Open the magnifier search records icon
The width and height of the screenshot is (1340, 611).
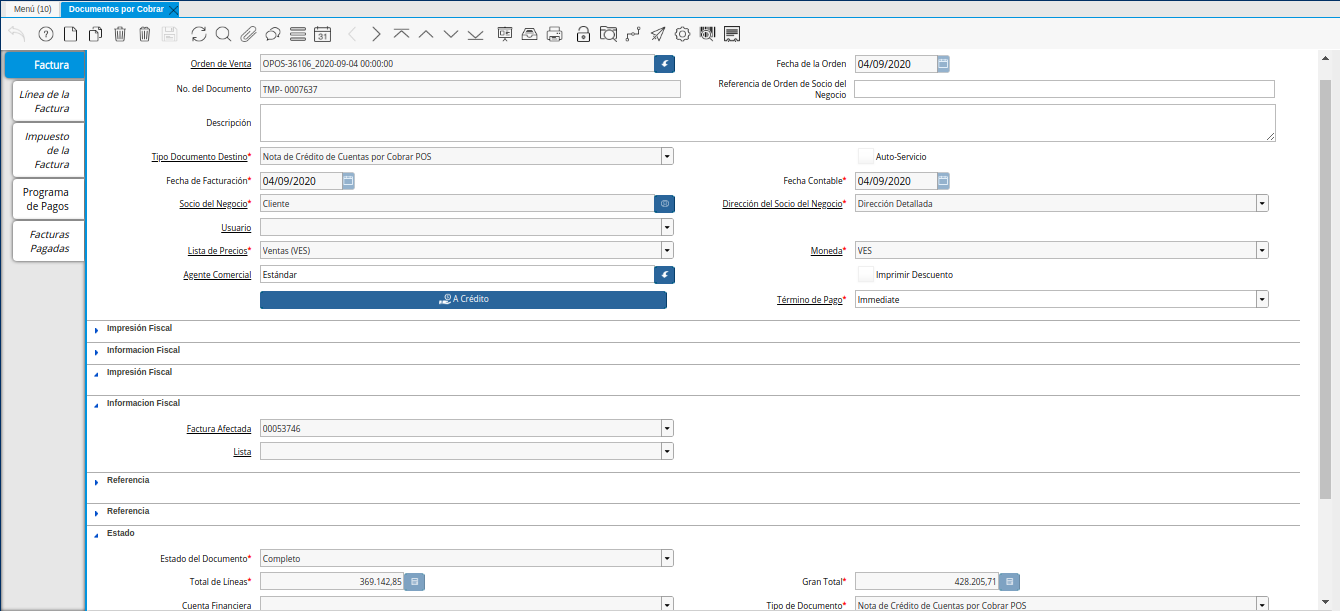pos(223,34)
